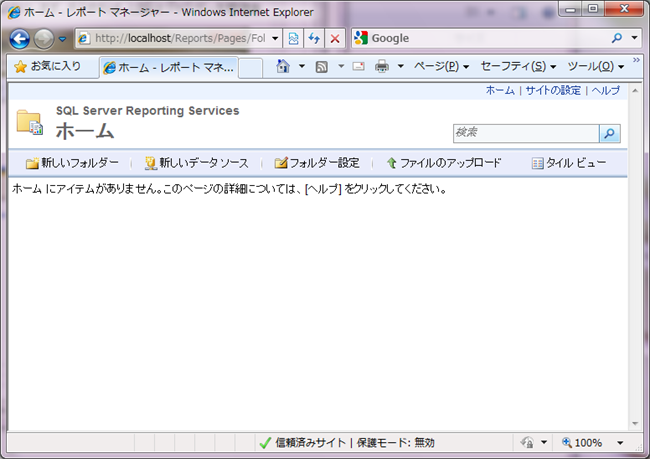Open the お気に入り favorites button

tap(48, 66)
